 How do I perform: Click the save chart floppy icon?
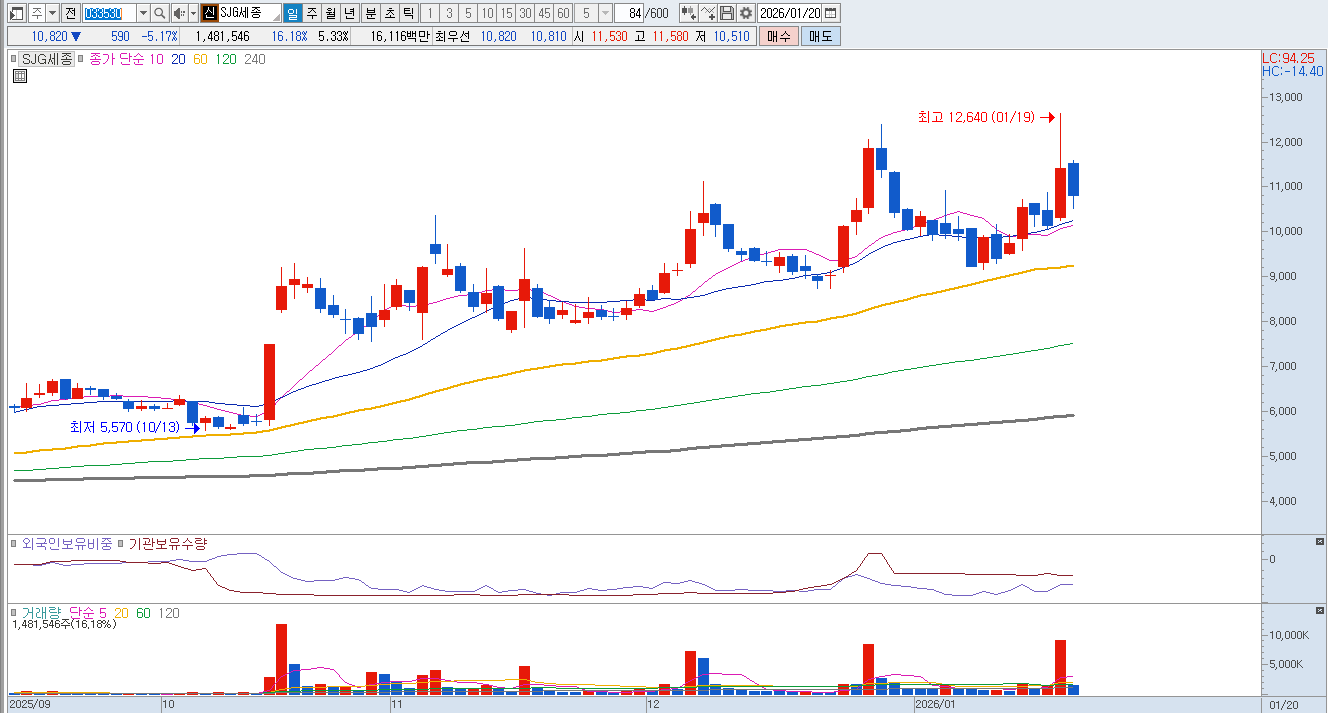pos(727,13)
